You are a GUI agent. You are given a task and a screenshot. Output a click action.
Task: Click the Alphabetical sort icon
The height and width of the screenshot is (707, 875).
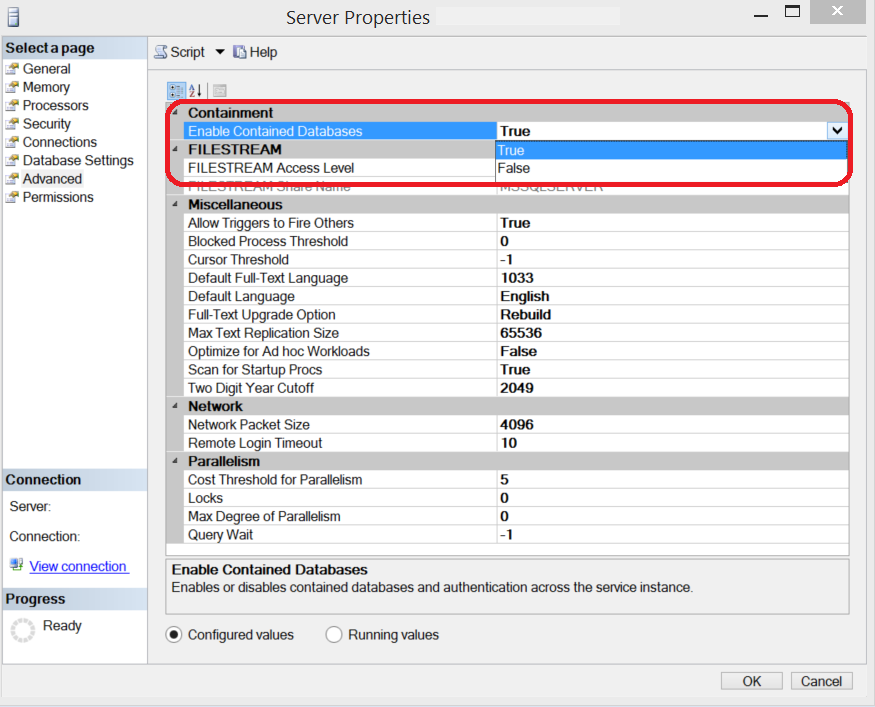[x=196, y=90]
